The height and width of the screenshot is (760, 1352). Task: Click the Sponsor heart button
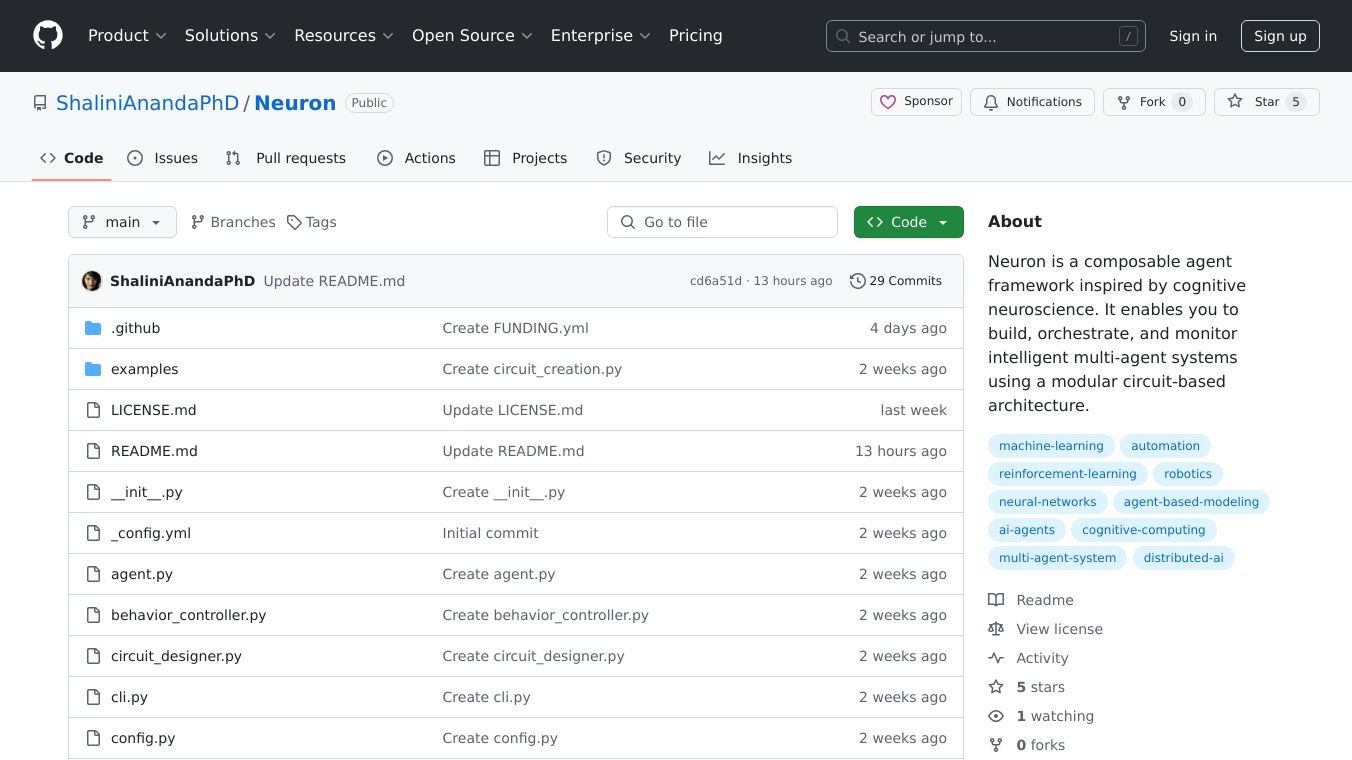916,102
